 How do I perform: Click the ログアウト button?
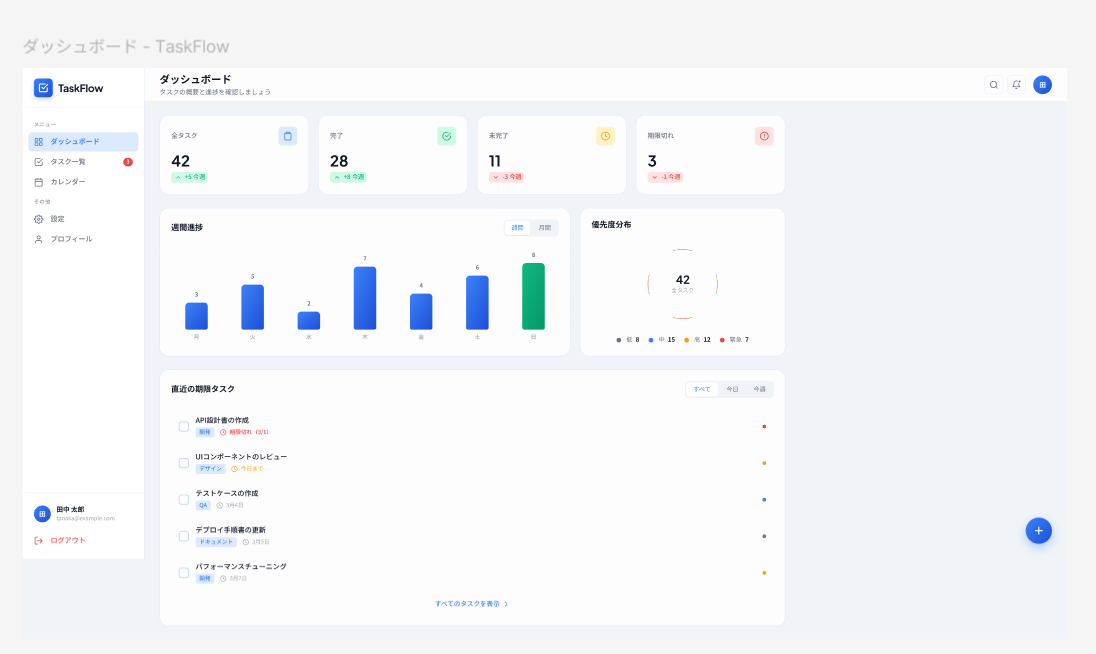point(61,540)
